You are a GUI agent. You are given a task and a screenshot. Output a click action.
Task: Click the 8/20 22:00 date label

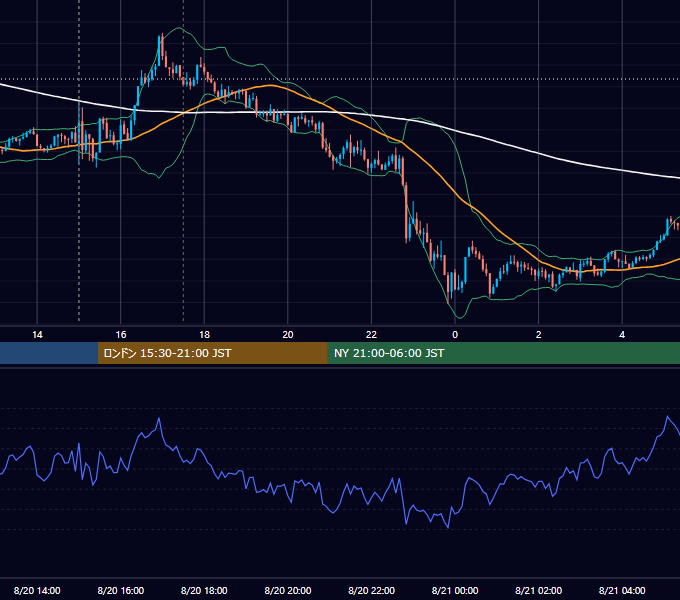pyautogui.click(x=372, y=590)
